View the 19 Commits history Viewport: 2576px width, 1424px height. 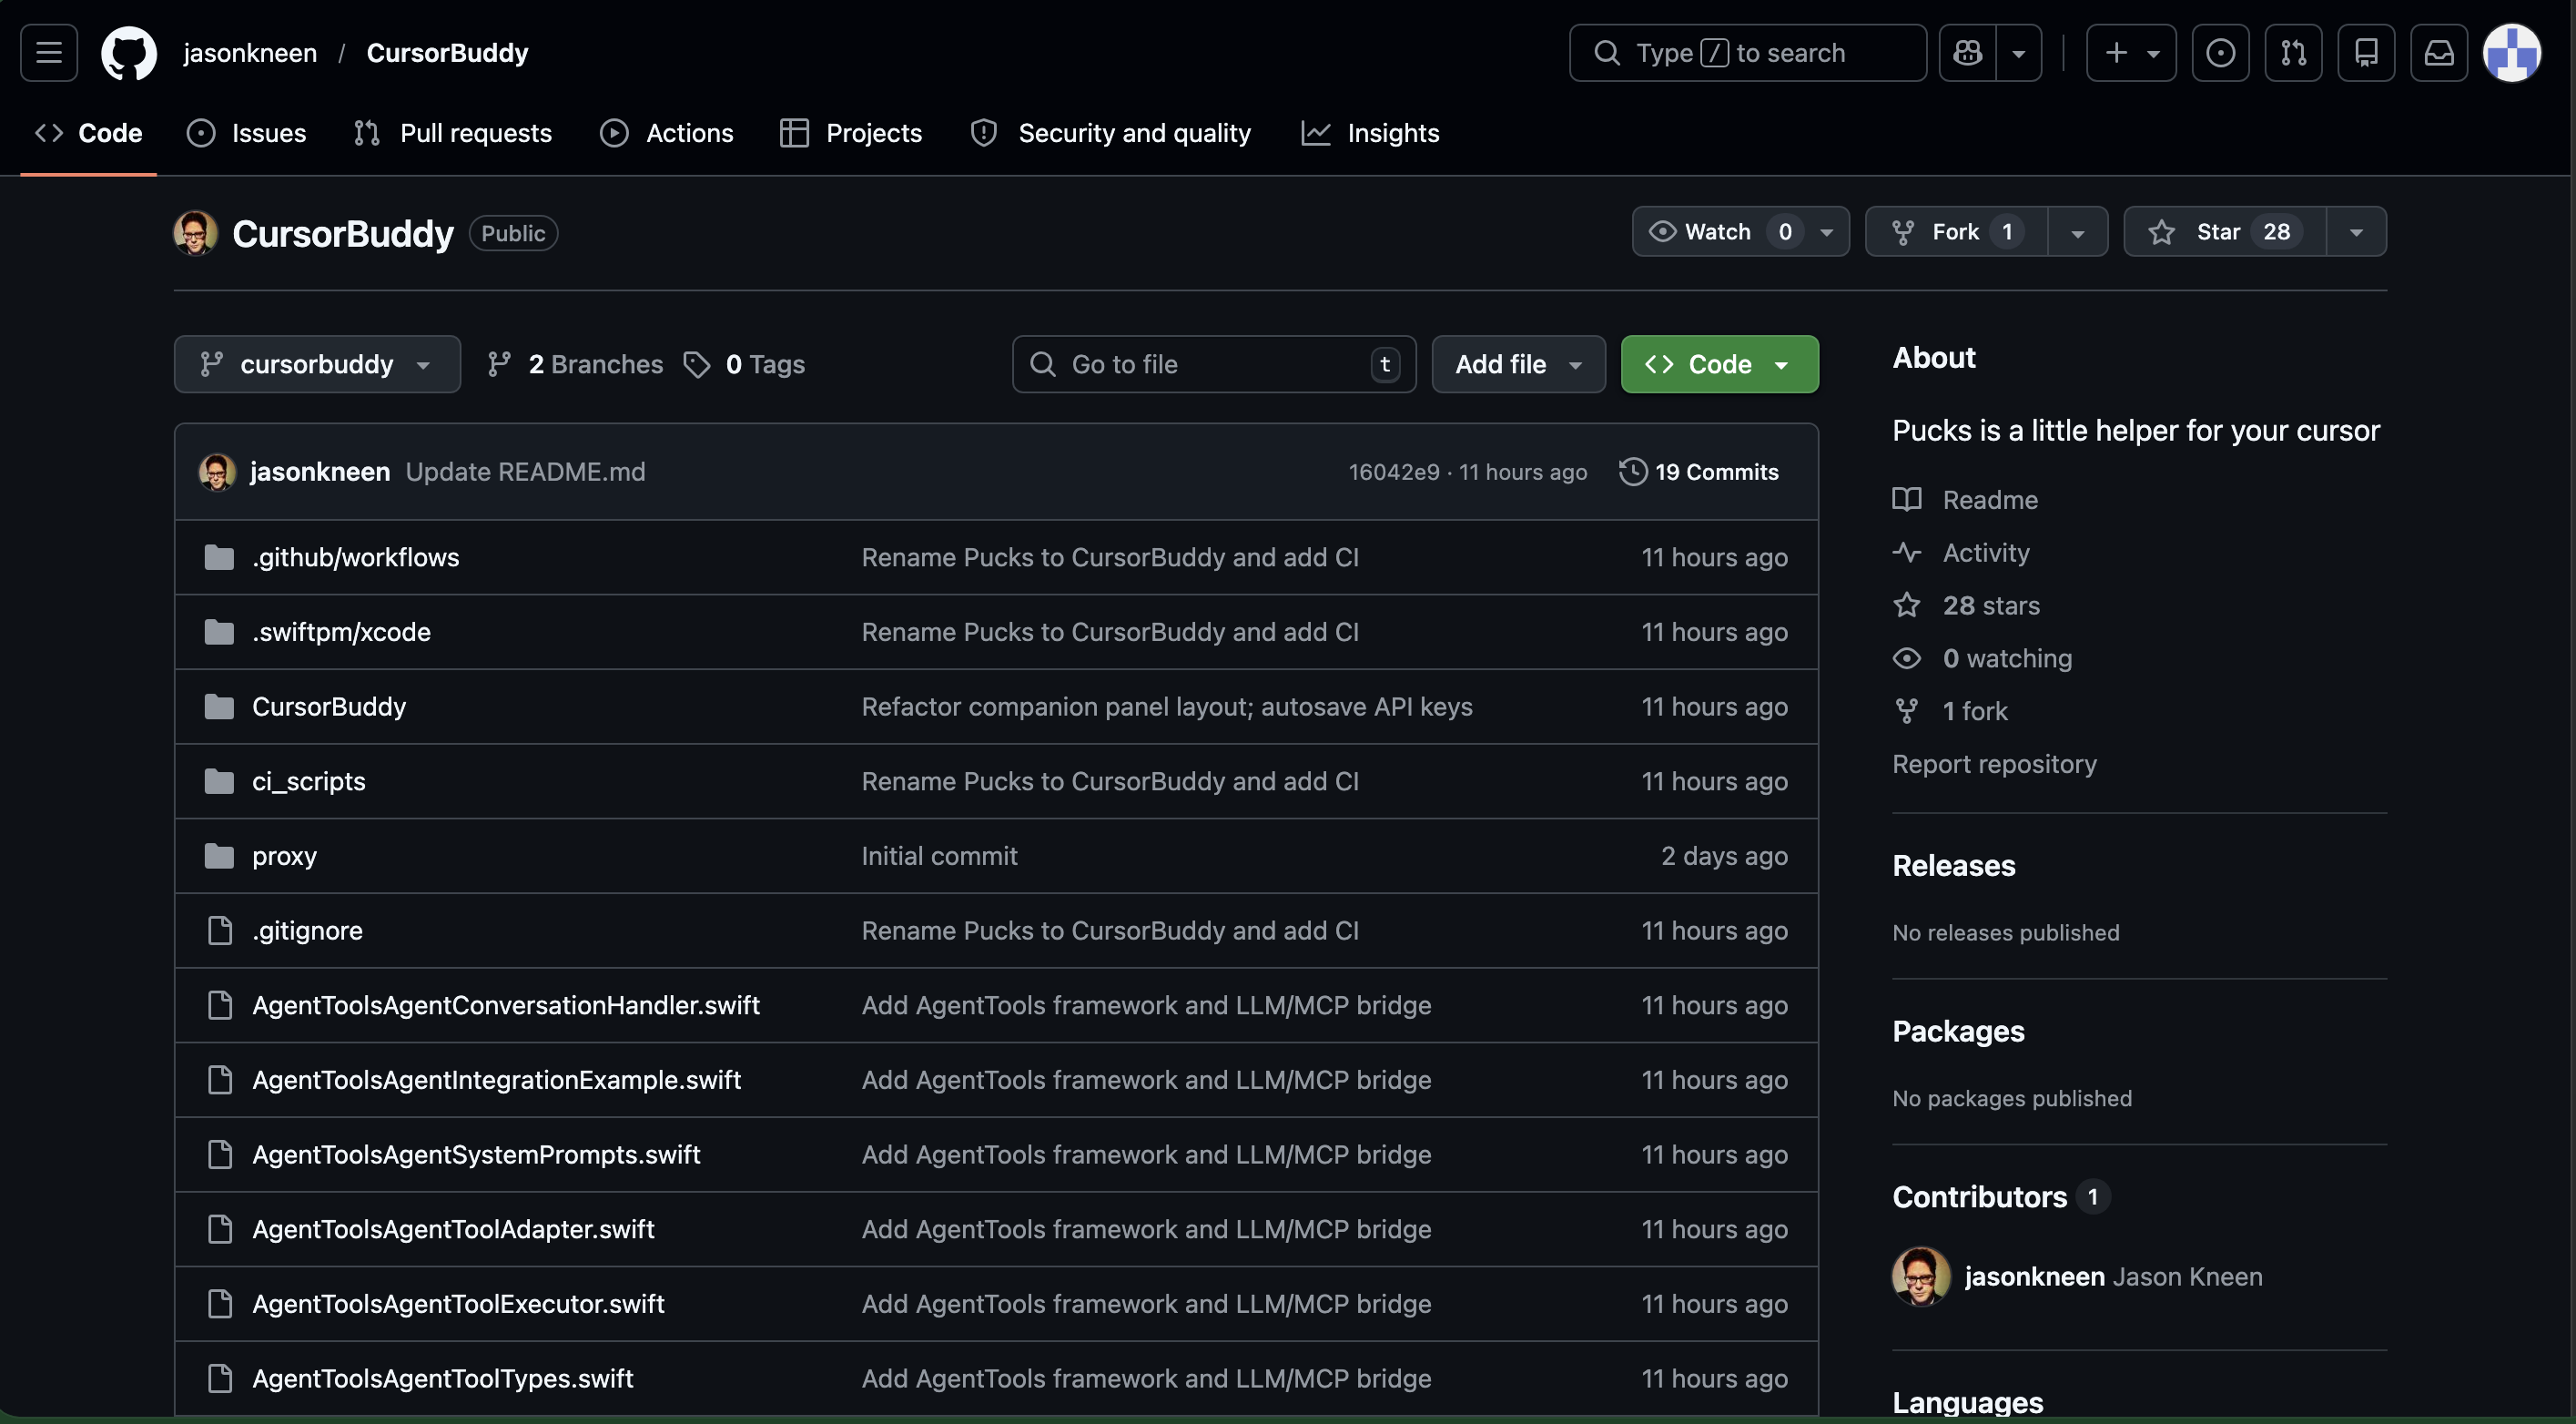(x=1699, y=472)
